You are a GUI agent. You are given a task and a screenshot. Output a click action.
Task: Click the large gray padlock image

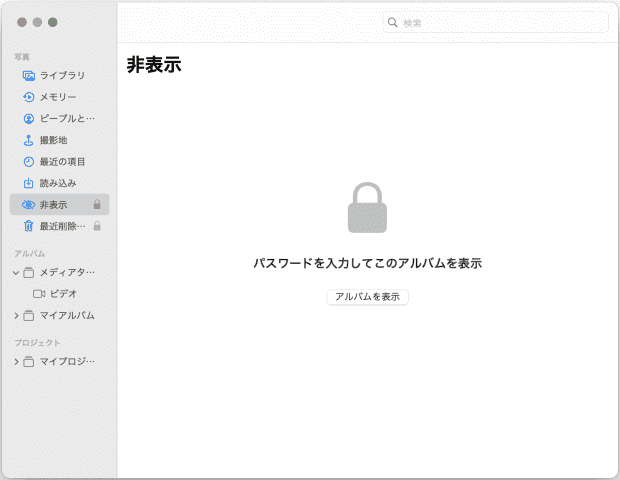(x=367, y=208)
